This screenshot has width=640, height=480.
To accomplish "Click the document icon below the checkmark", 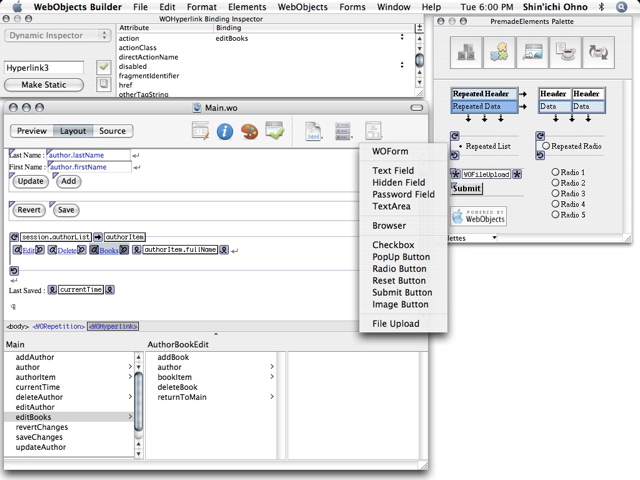I will 104,84.
